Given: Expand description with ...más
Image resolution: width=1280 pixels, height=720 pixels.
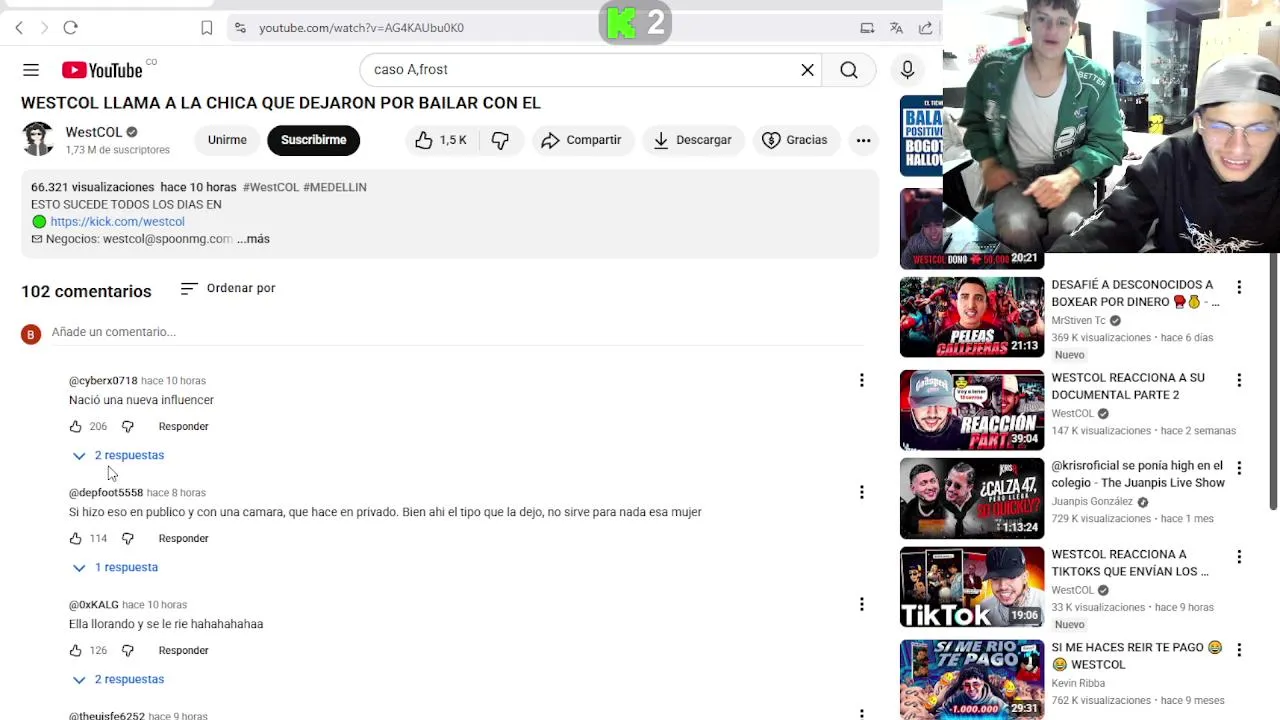Looking at the screenshot, I should 253,239.
